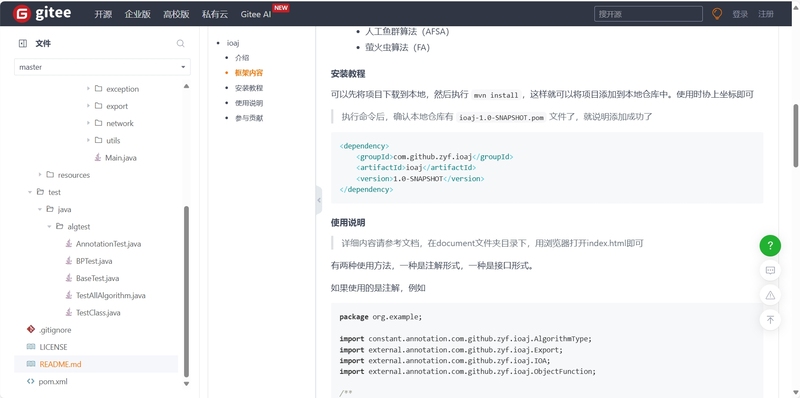
Task: Open pom.xml in the file tree
Action: click(53, 382)
